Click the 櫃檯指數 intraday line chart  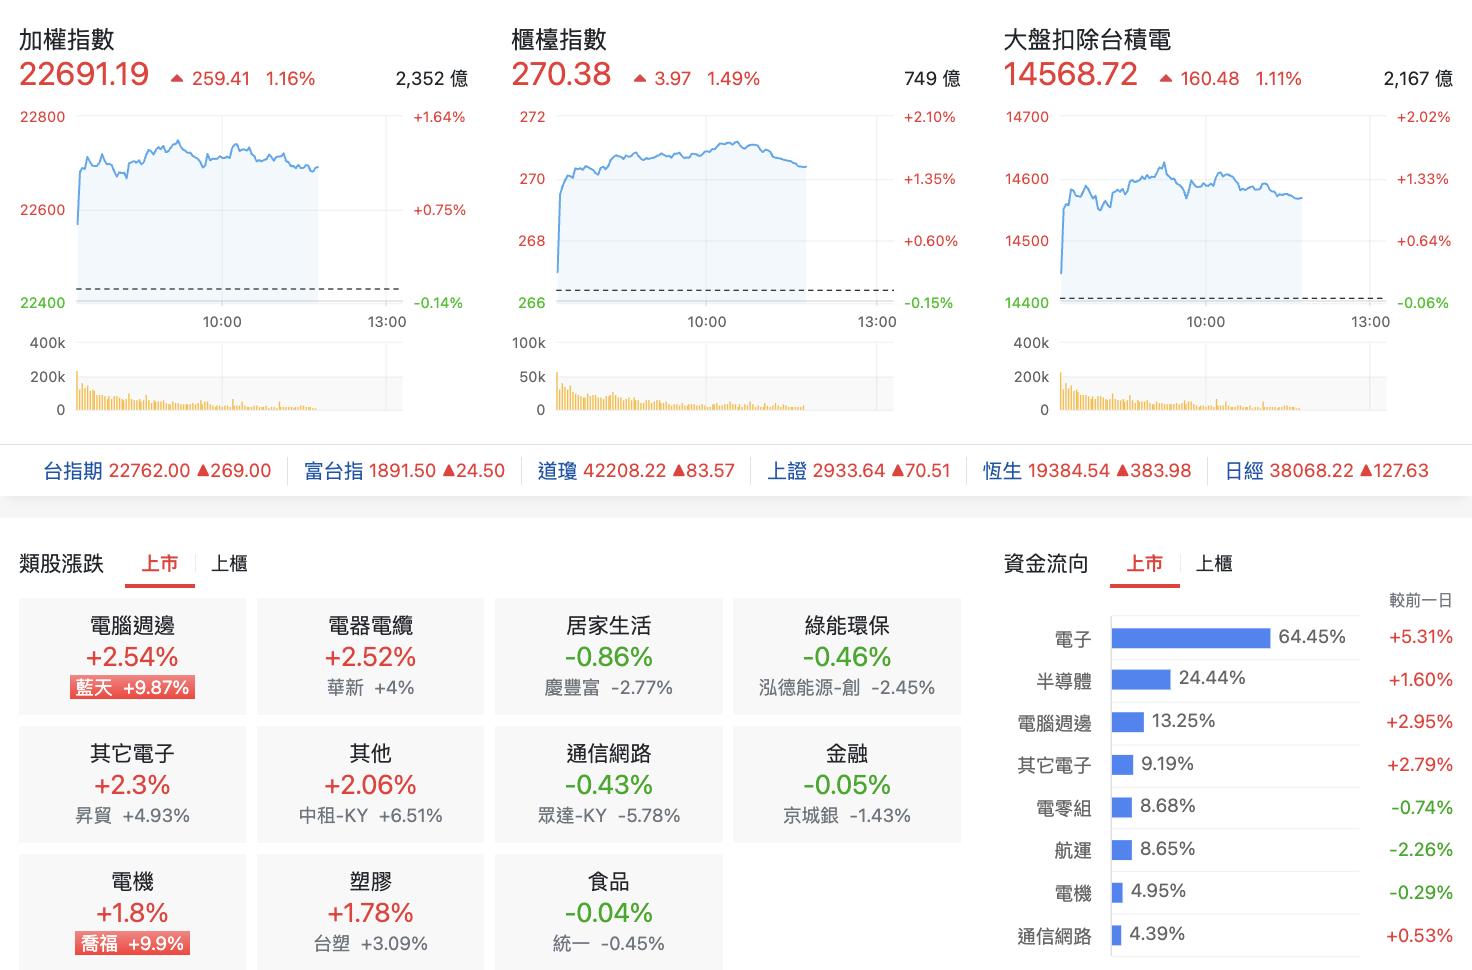point(725,210)
